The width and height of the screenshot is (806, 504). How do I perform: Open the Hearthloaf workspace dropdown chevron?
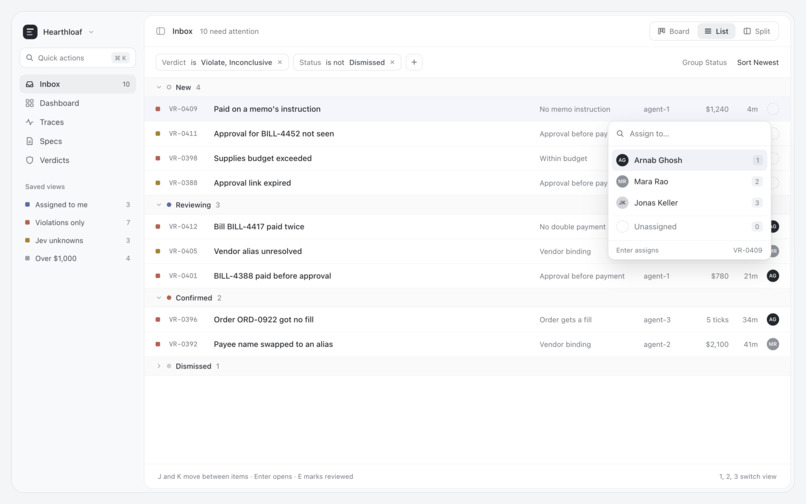click(91, 32)
